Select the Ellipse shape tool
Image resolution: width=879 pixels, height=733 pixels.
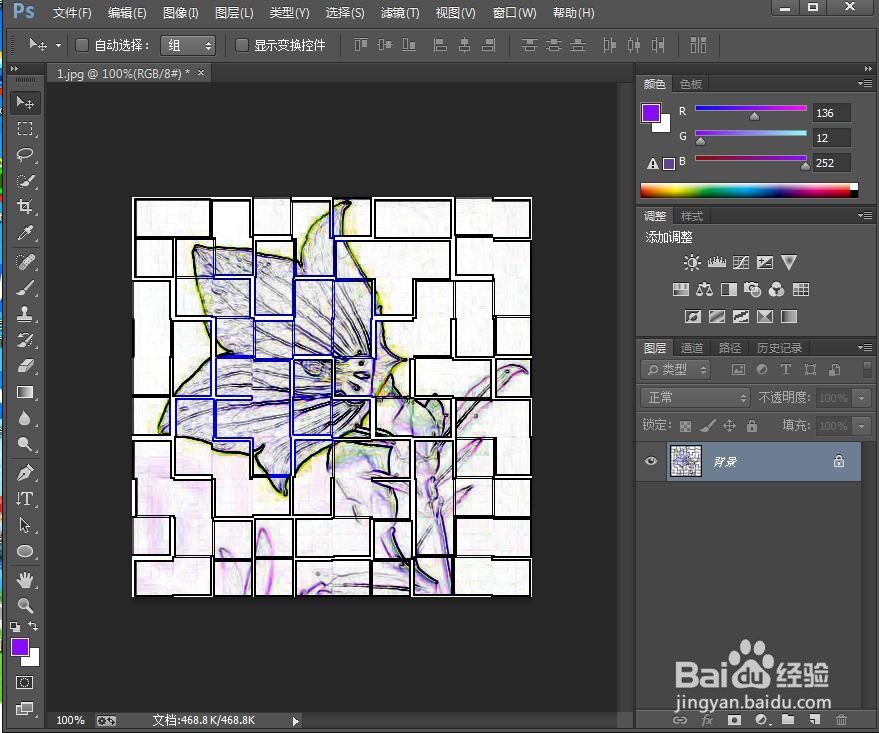[25, 551]
